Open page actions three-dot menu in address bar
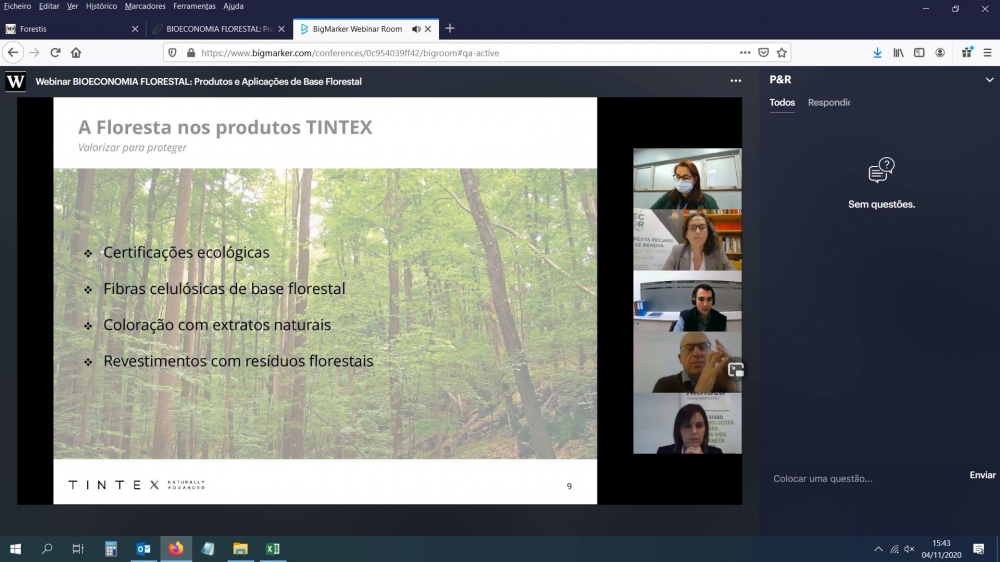The width and height of the screenshot is (1000, 562). click(745, 53)
